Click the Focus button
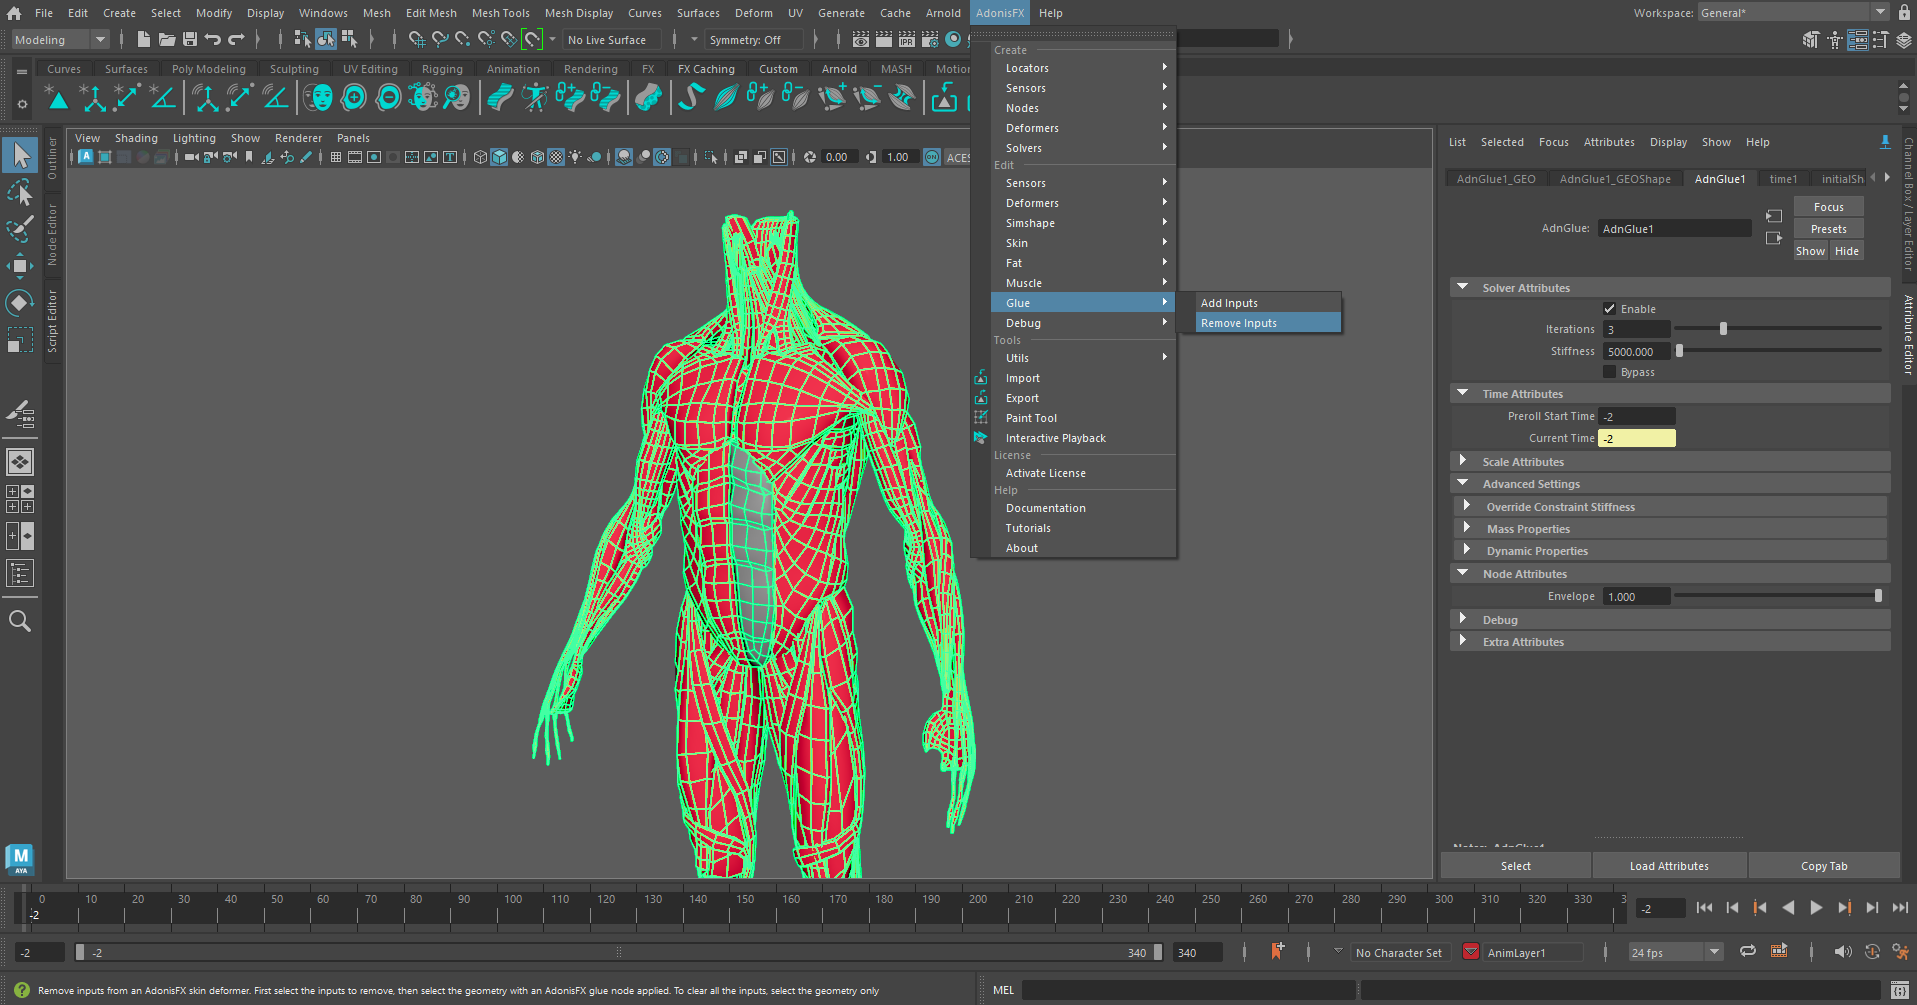The width and height of the screenshot is (1917, 1005). [1828, 207]
